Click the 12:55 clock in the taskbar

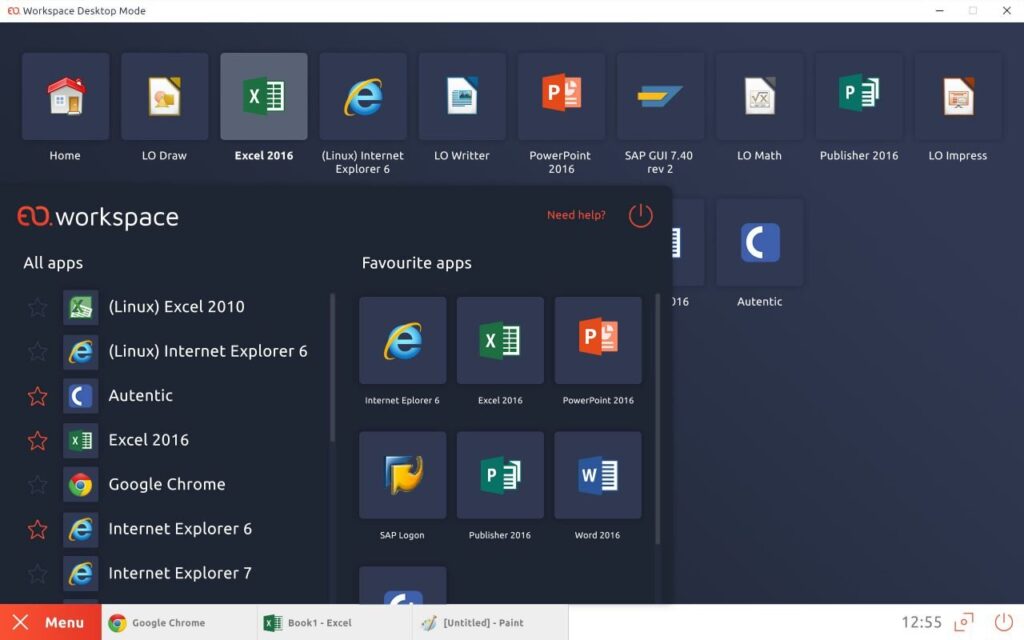pos(921,622)
